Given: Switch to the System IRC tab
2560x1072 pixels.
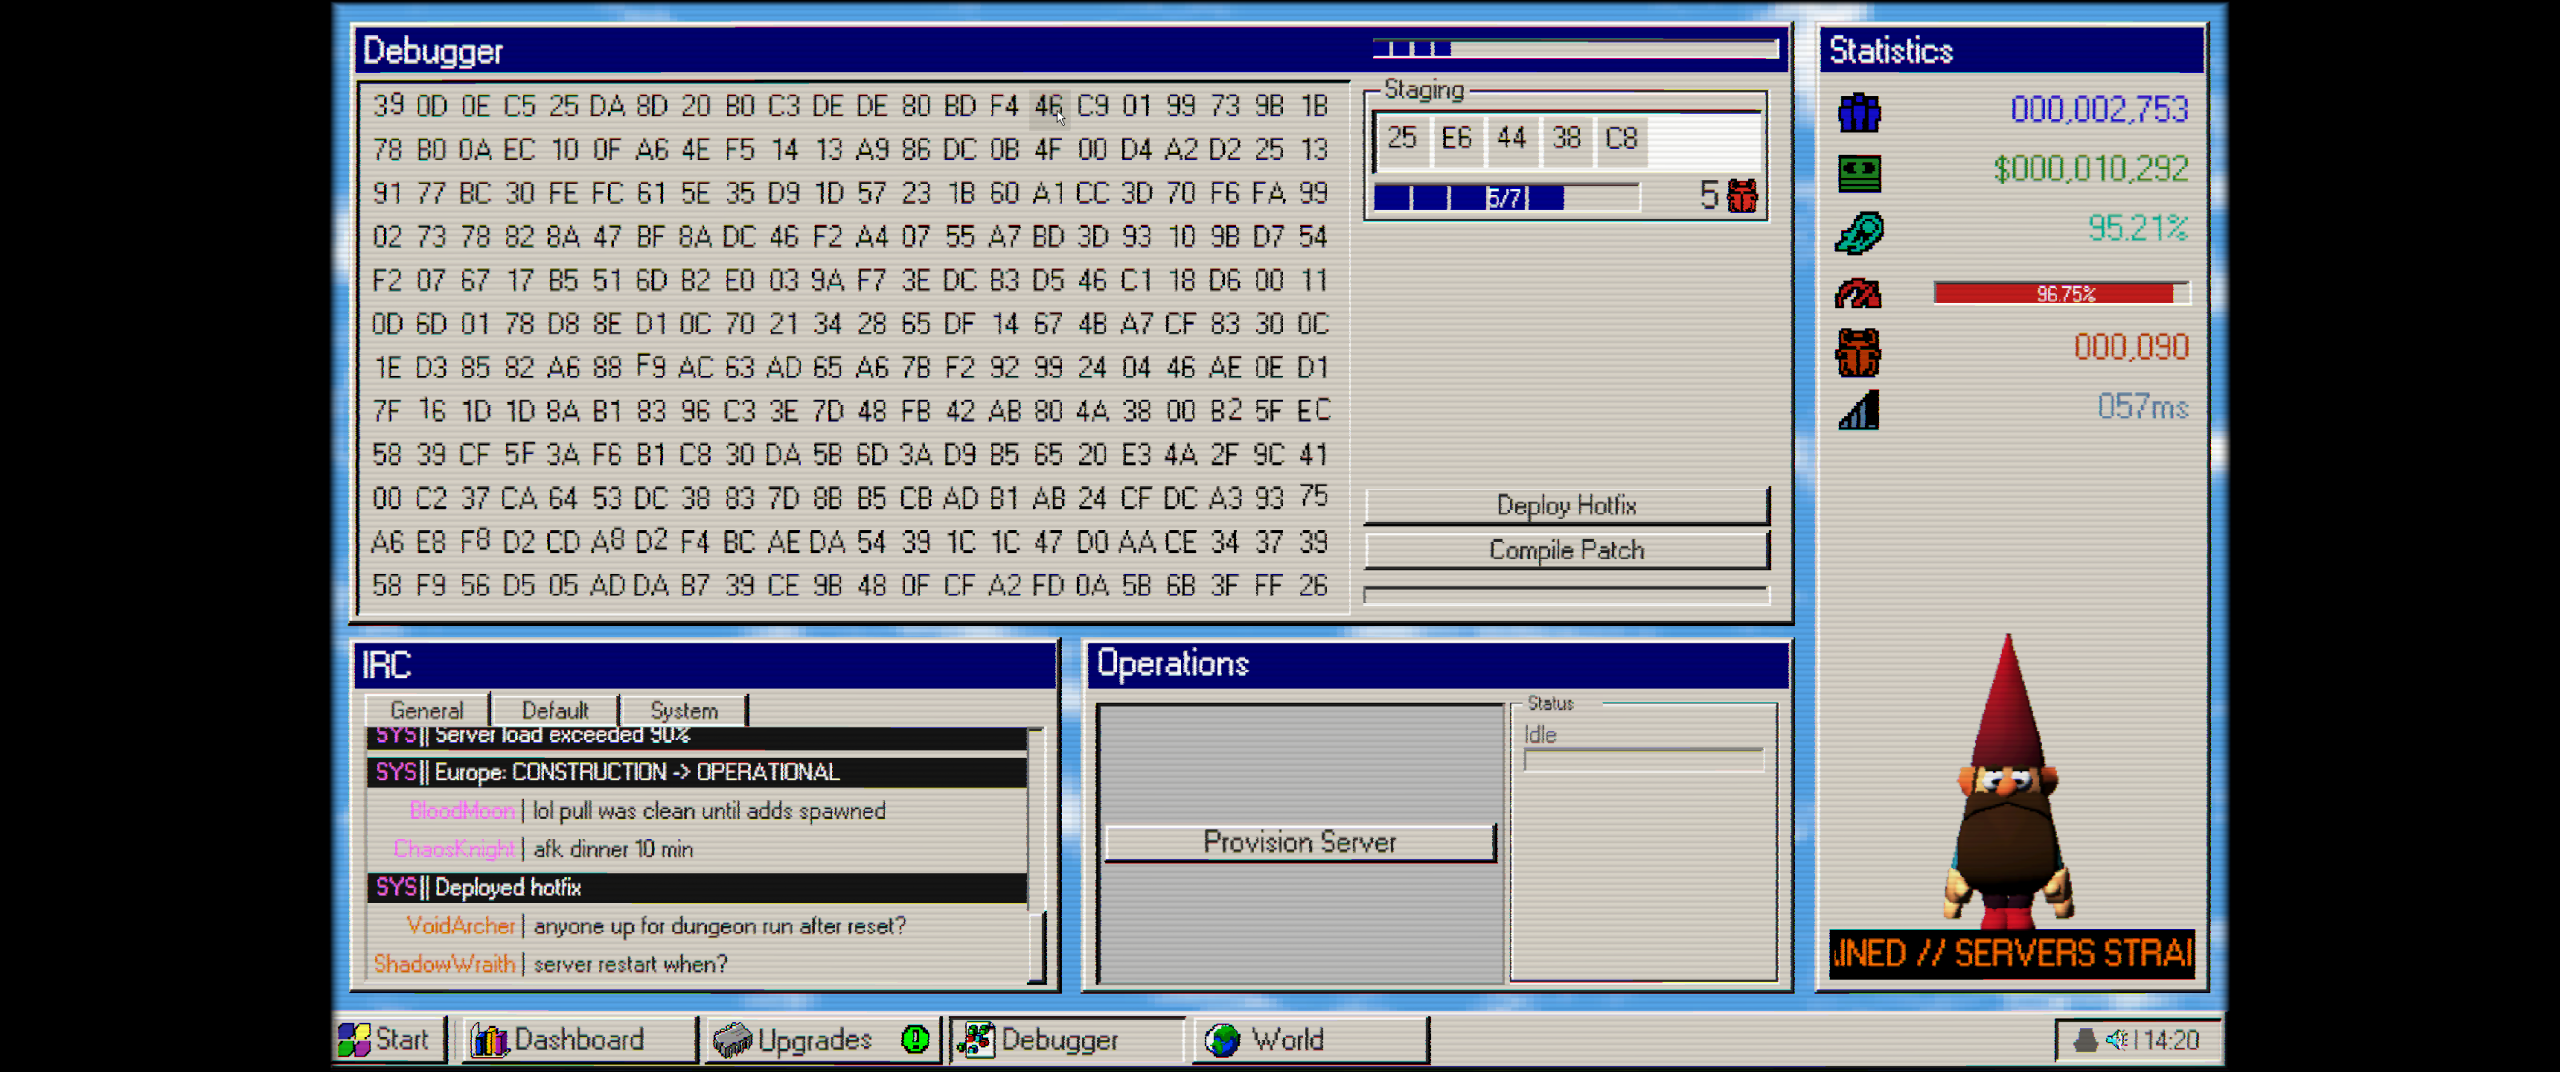Looking at the screenshot, I should pos(684,710).
